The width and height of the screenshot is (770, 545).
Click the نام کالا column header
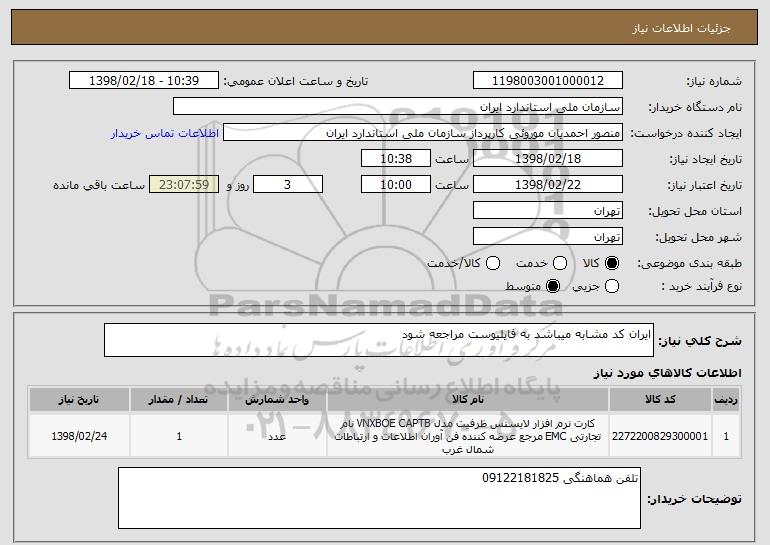pos(468,400)
